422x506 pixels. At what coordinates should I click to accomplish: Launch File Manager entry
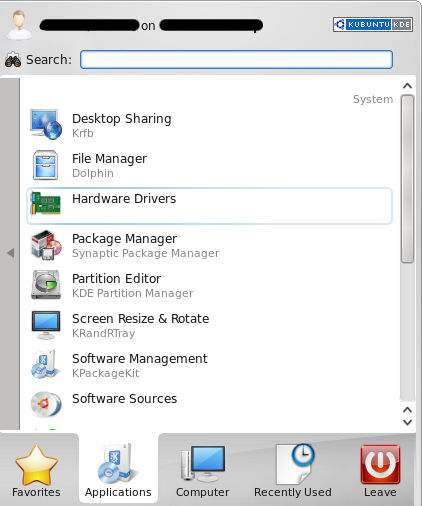click(209, 165)
